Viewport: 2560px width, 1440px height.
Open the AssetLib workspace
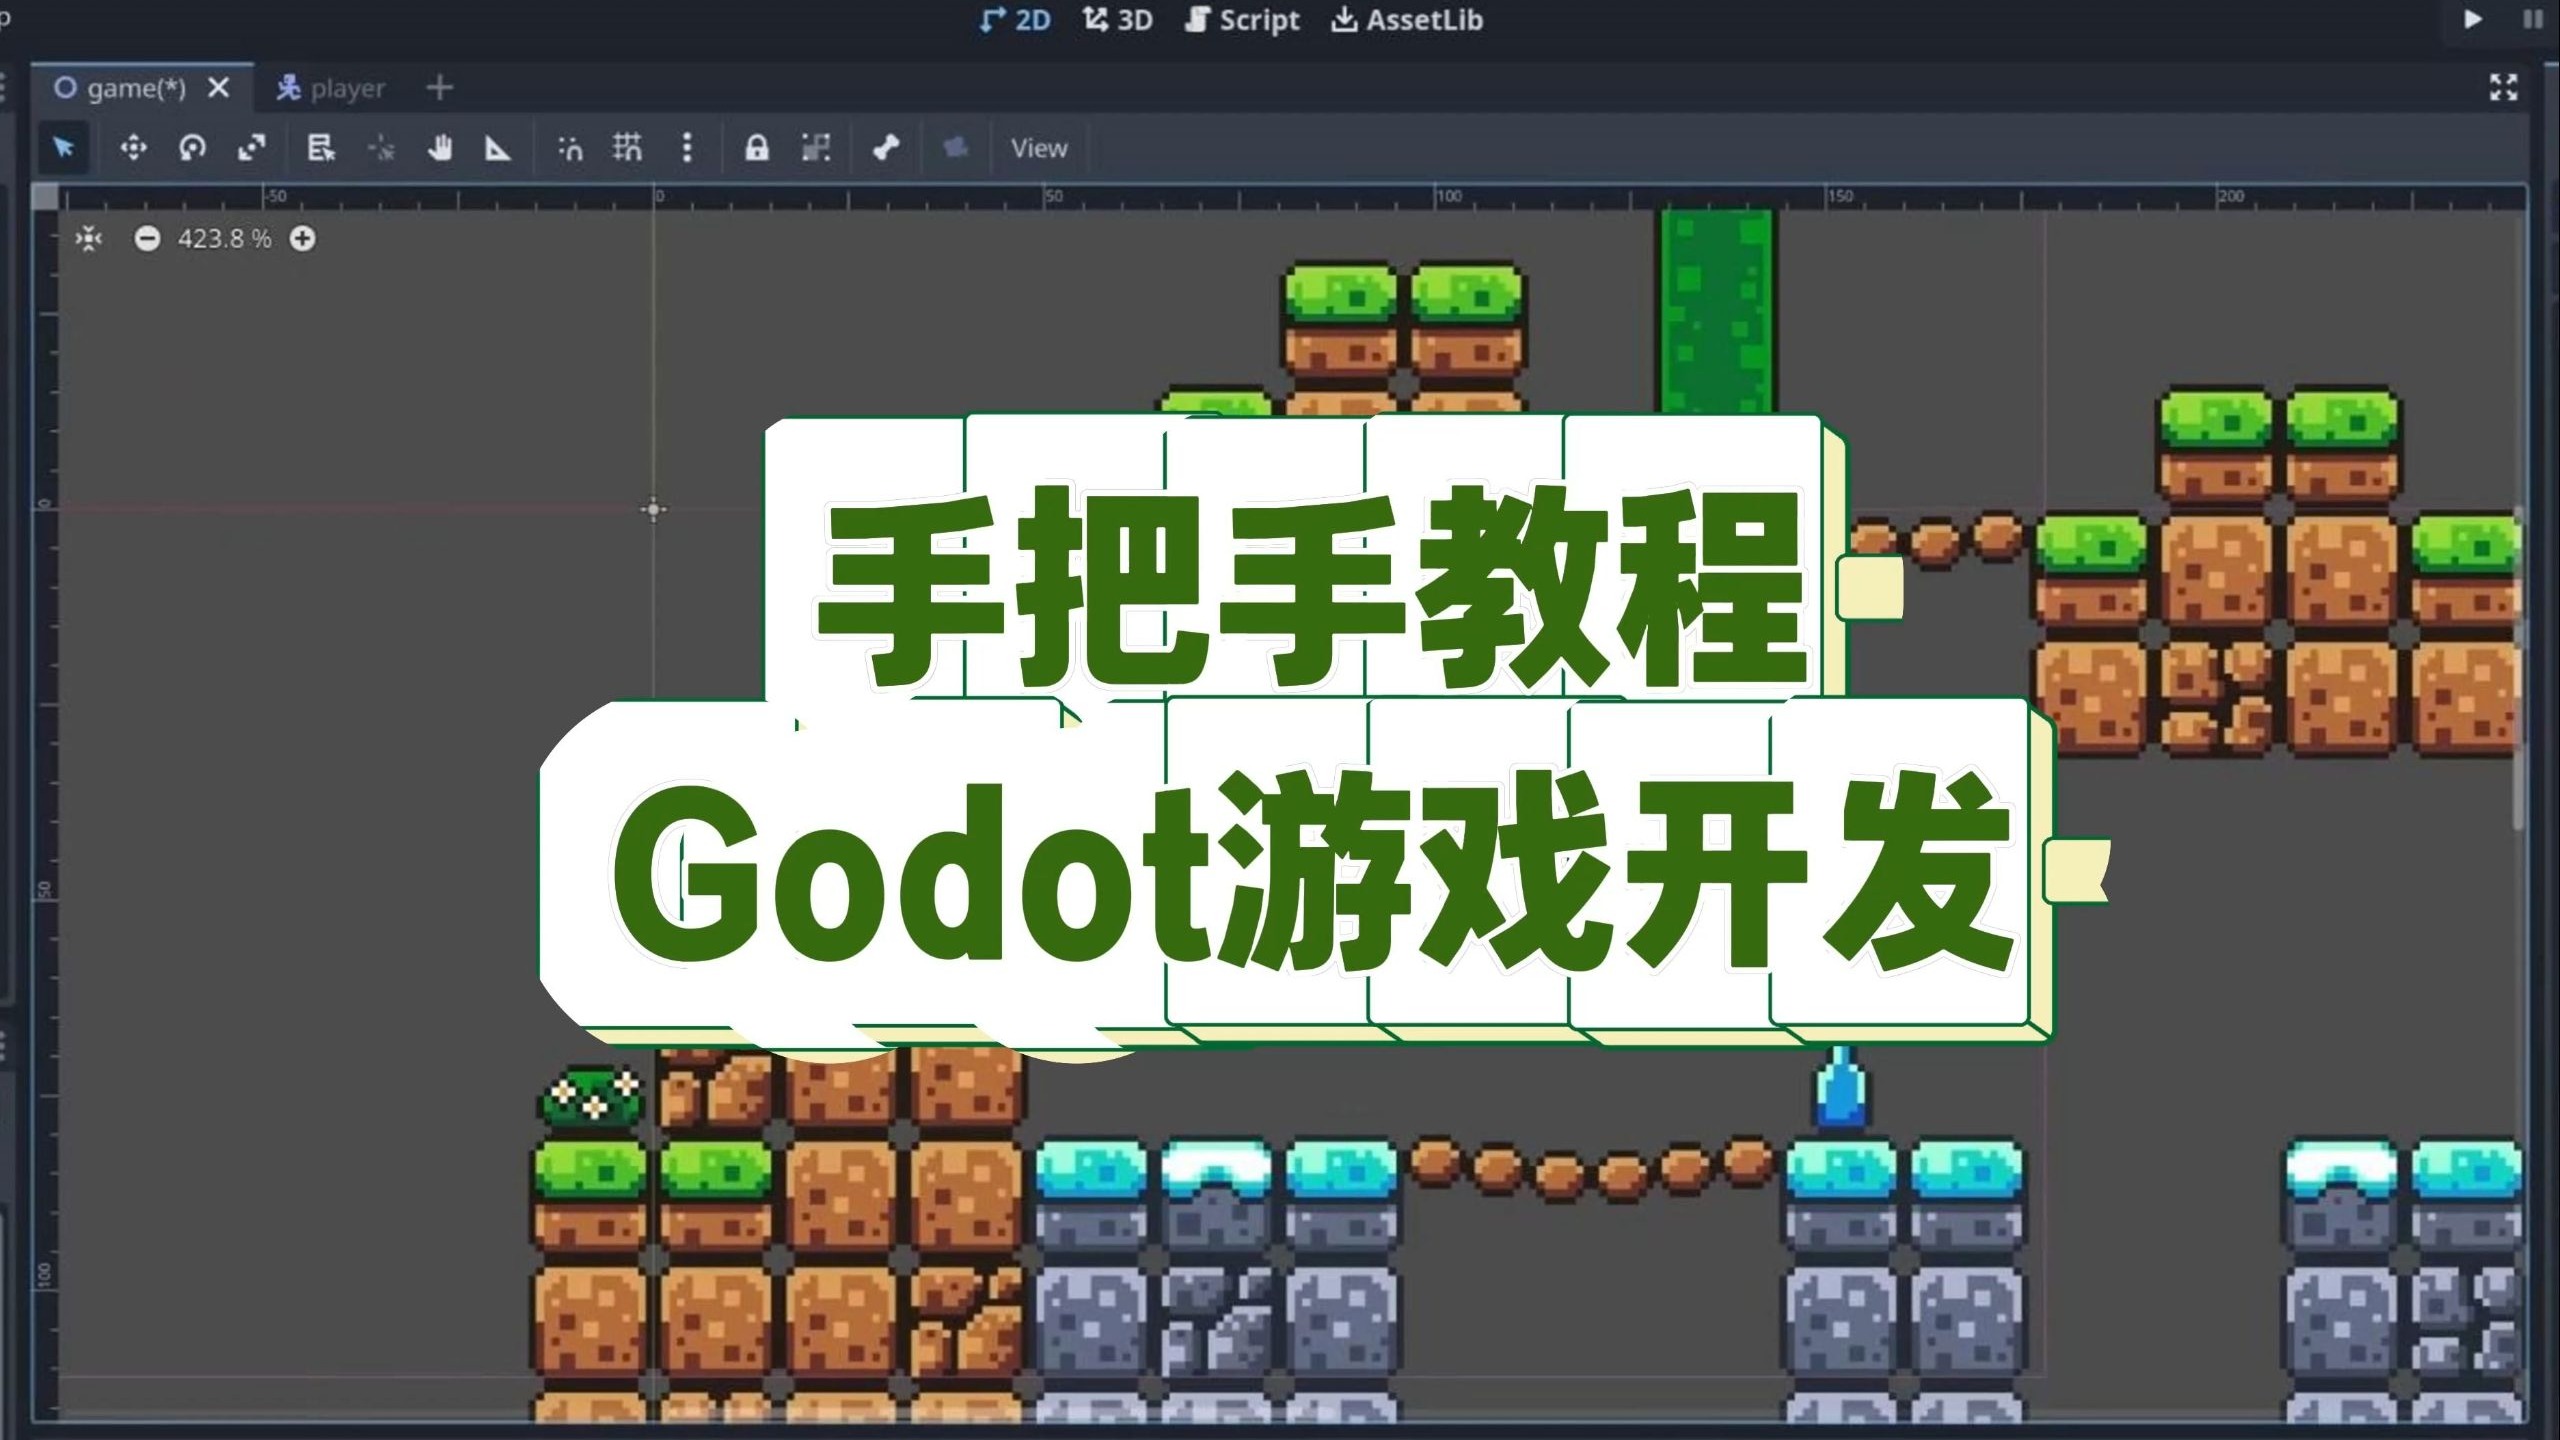pyautogui.click(x=1407, y=20)
